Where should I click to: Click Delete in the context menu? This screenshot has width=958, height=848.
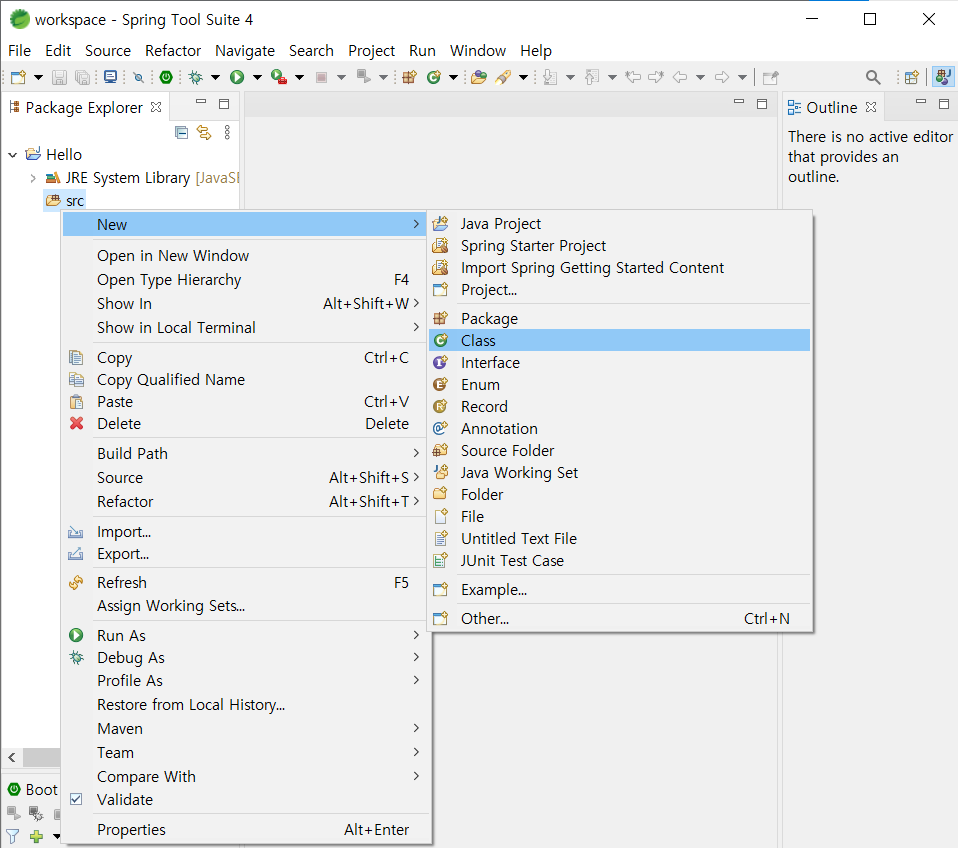click(244, 423)
